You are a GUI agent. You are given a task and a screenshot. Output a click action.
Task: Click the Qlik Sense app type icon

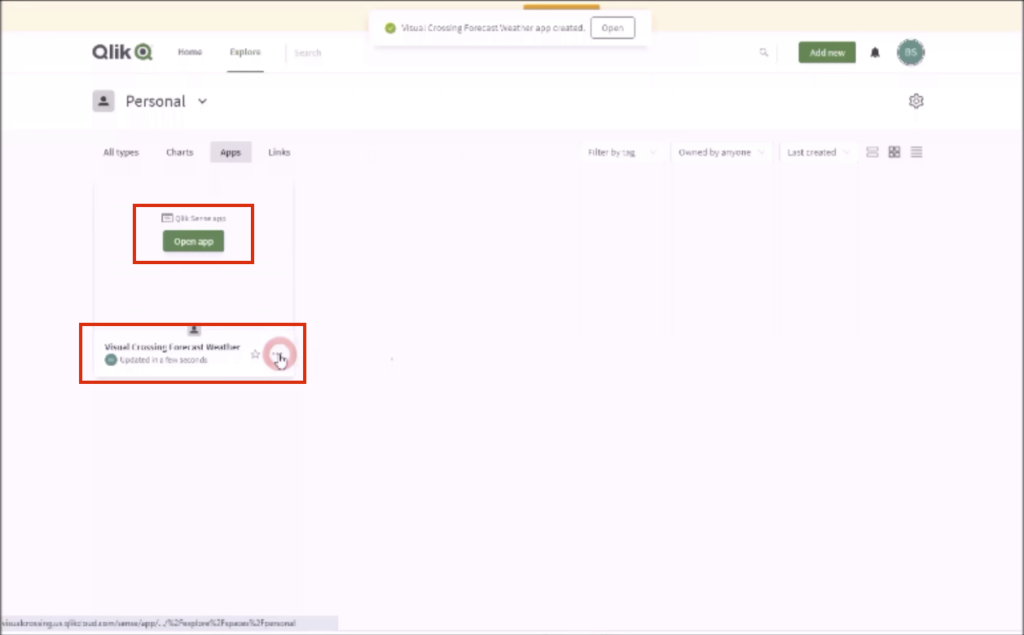click(167, 218)
